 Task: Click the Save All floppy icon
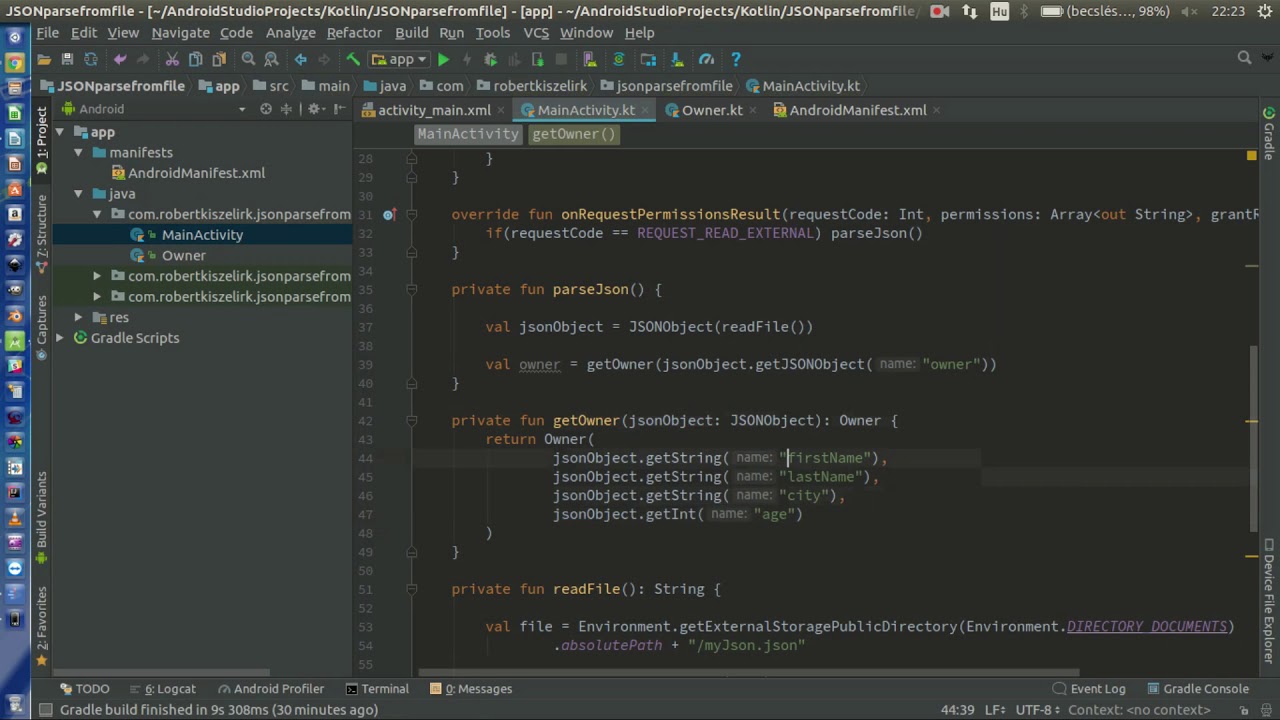67,59
